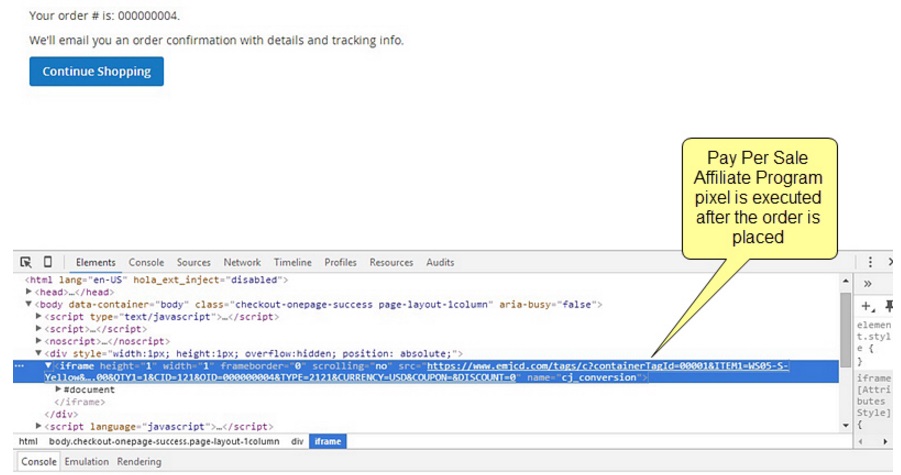Open the Profiles tab

coord(340,262)
